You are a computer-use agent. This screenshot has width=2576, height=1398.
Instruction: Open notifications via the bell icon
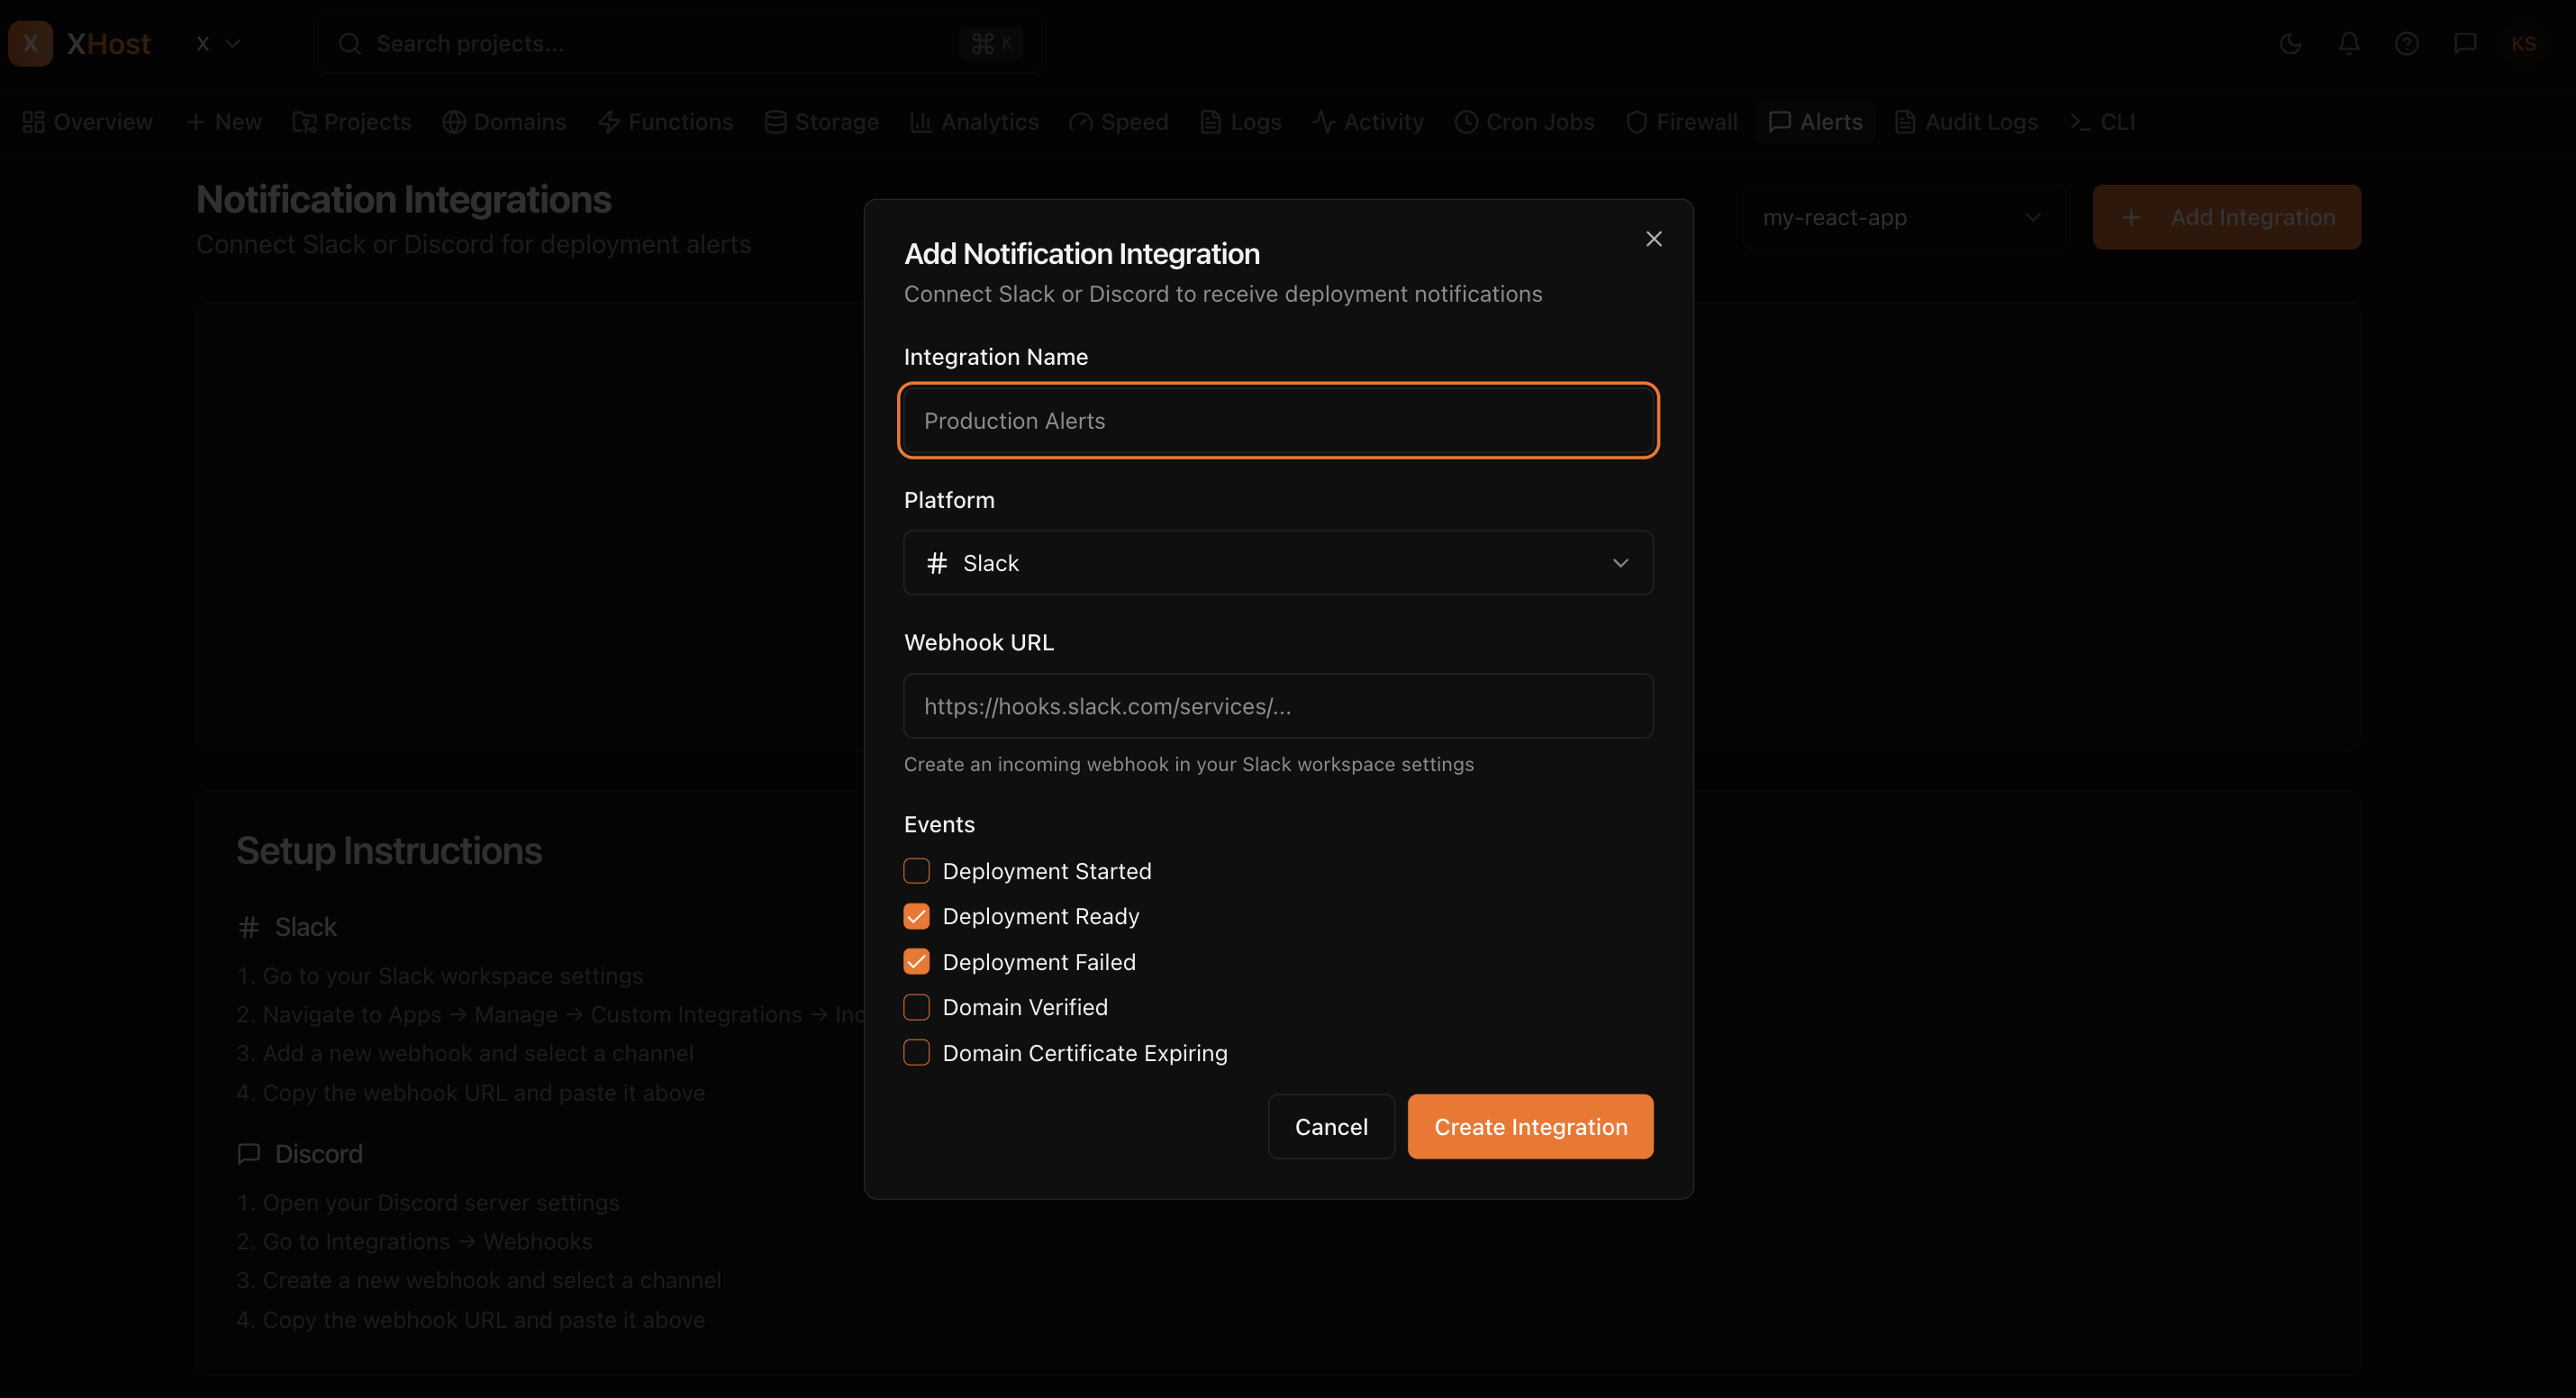point(2349,43)
